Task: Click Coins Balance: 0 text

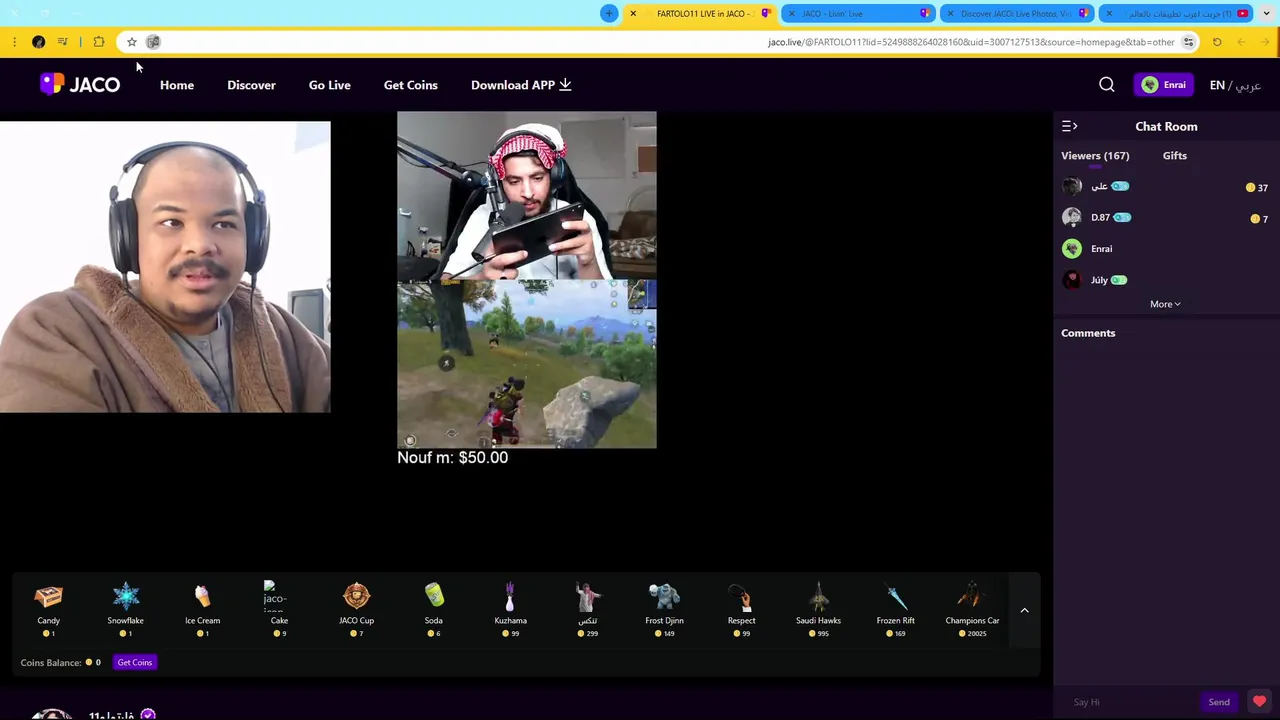Action: (60, 662)
